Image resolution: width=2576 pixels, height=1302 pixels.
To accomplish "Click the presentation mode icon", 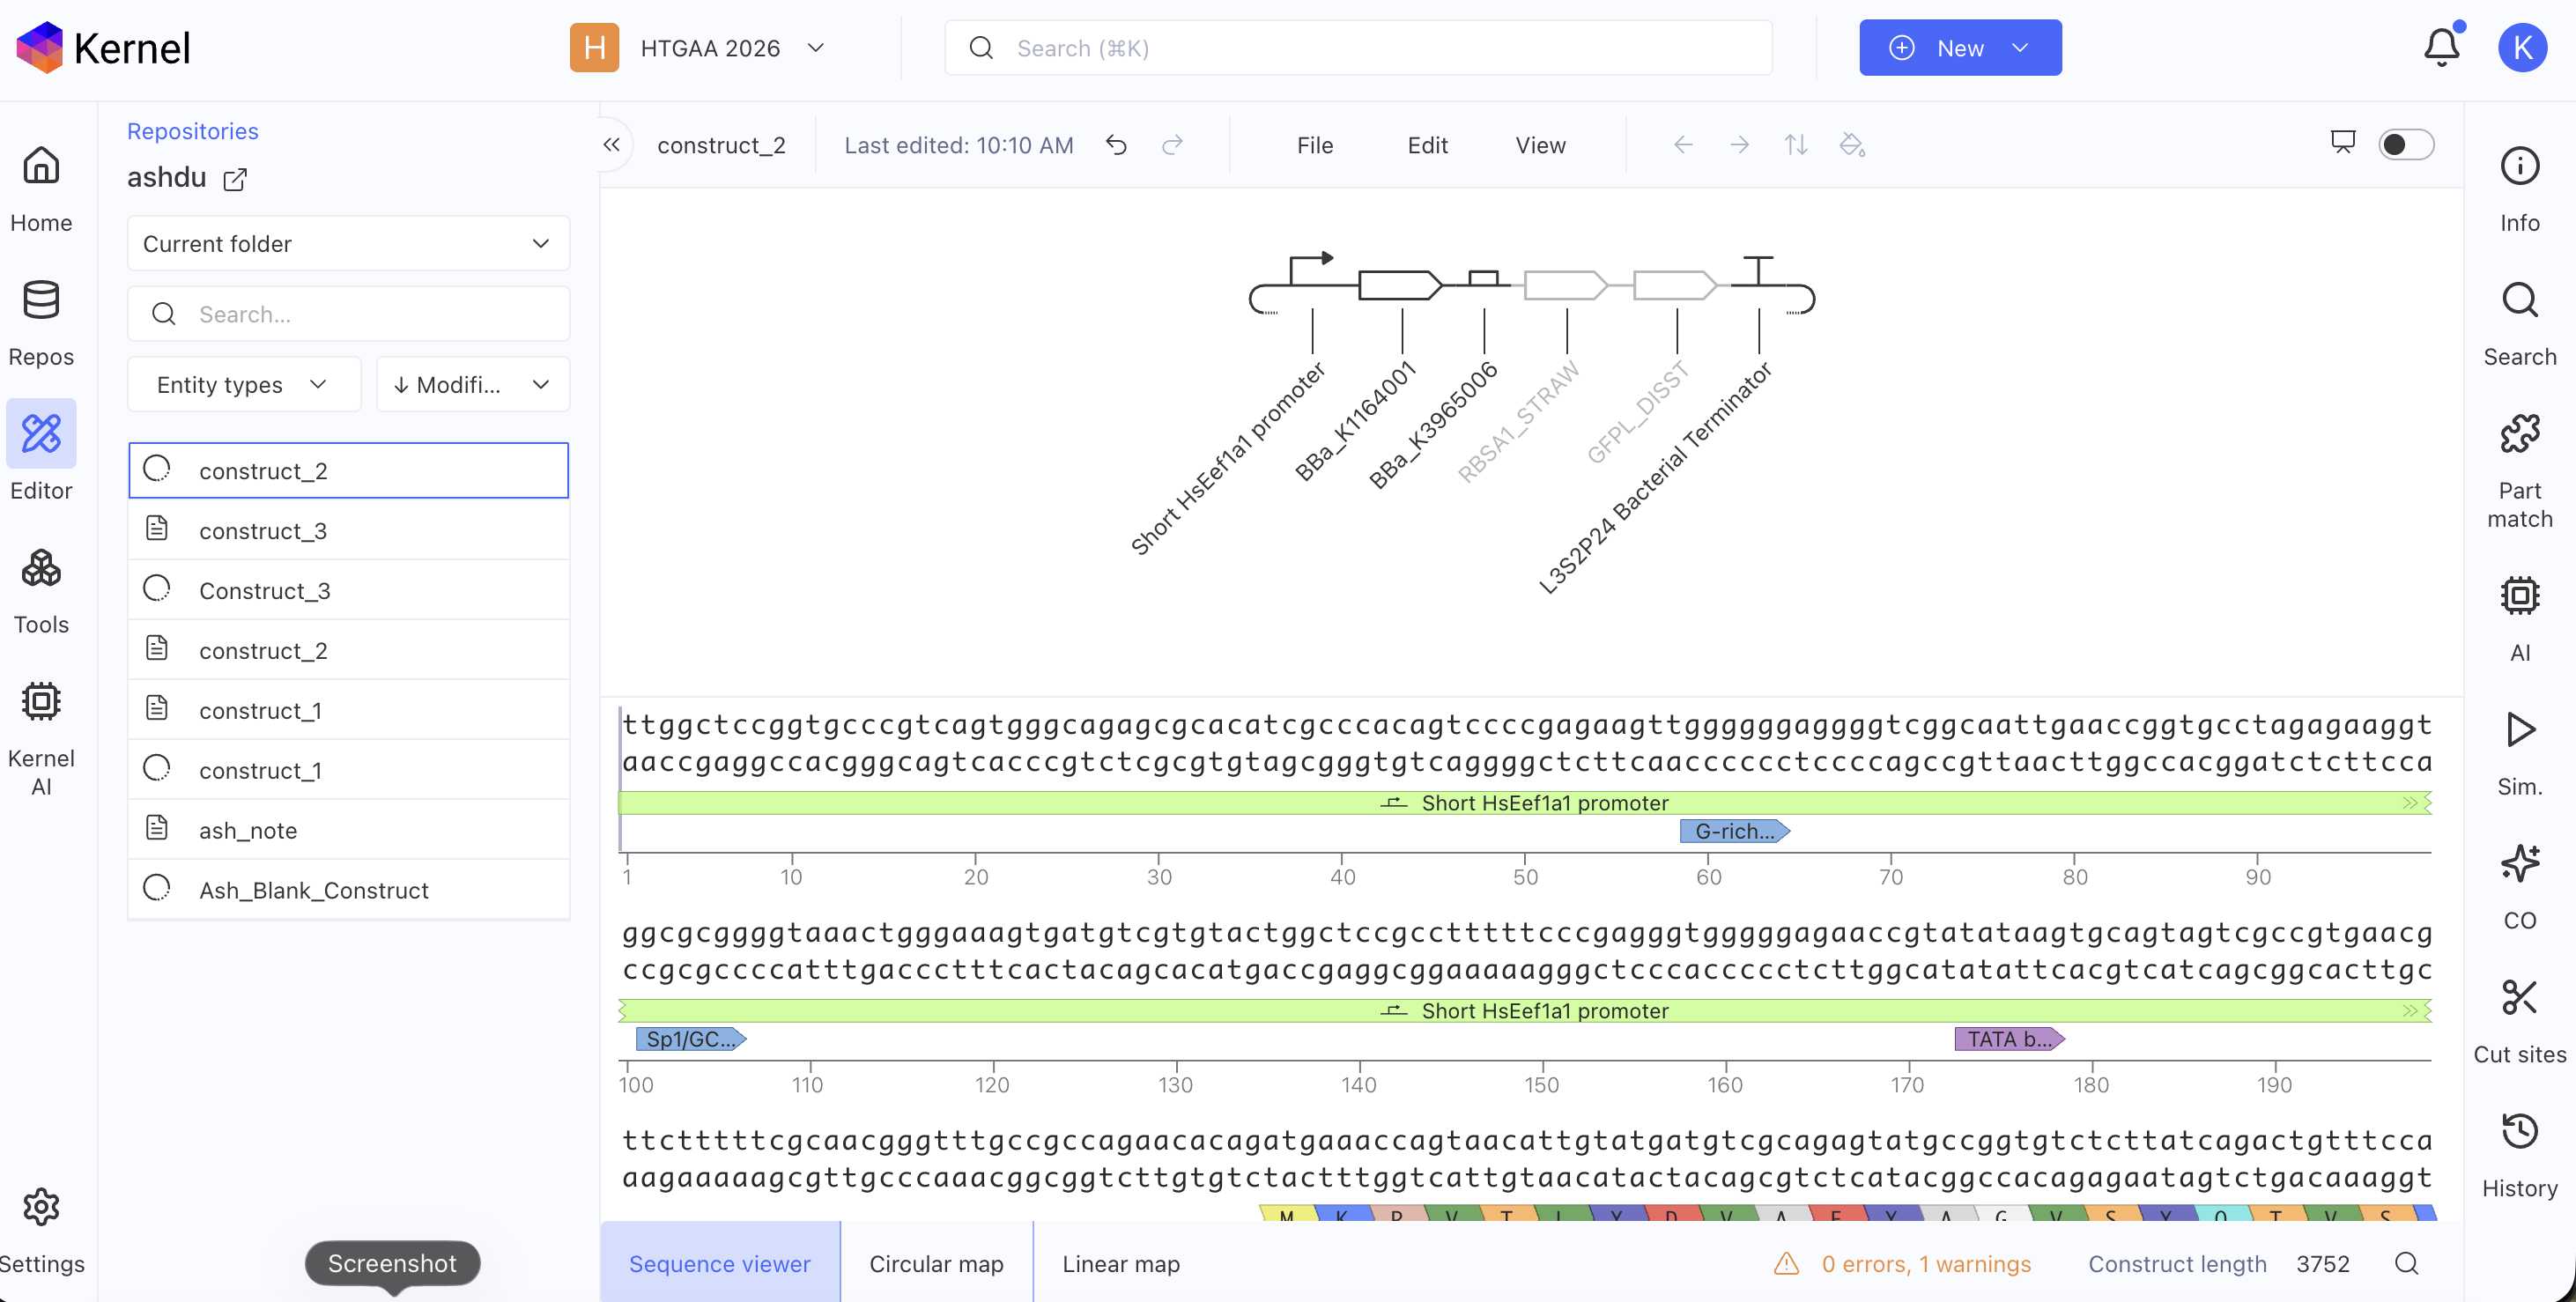I will click(x=2342, y=143).
